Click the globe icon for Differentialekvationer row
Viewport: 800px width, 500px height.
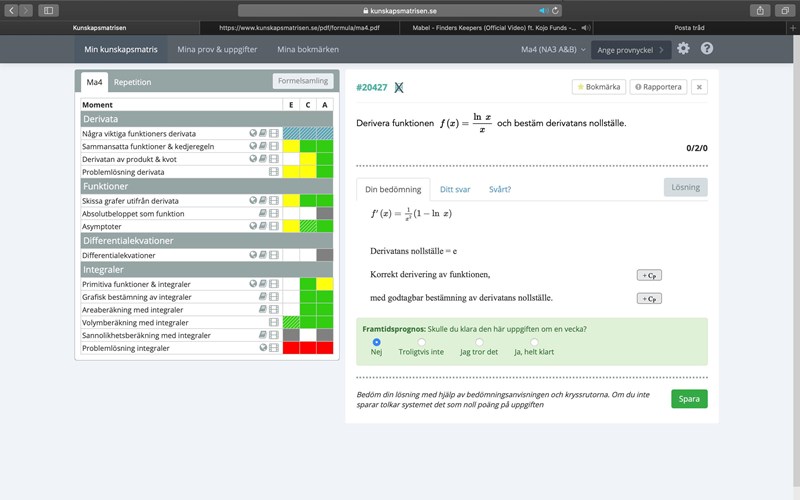tap(254, 255)
